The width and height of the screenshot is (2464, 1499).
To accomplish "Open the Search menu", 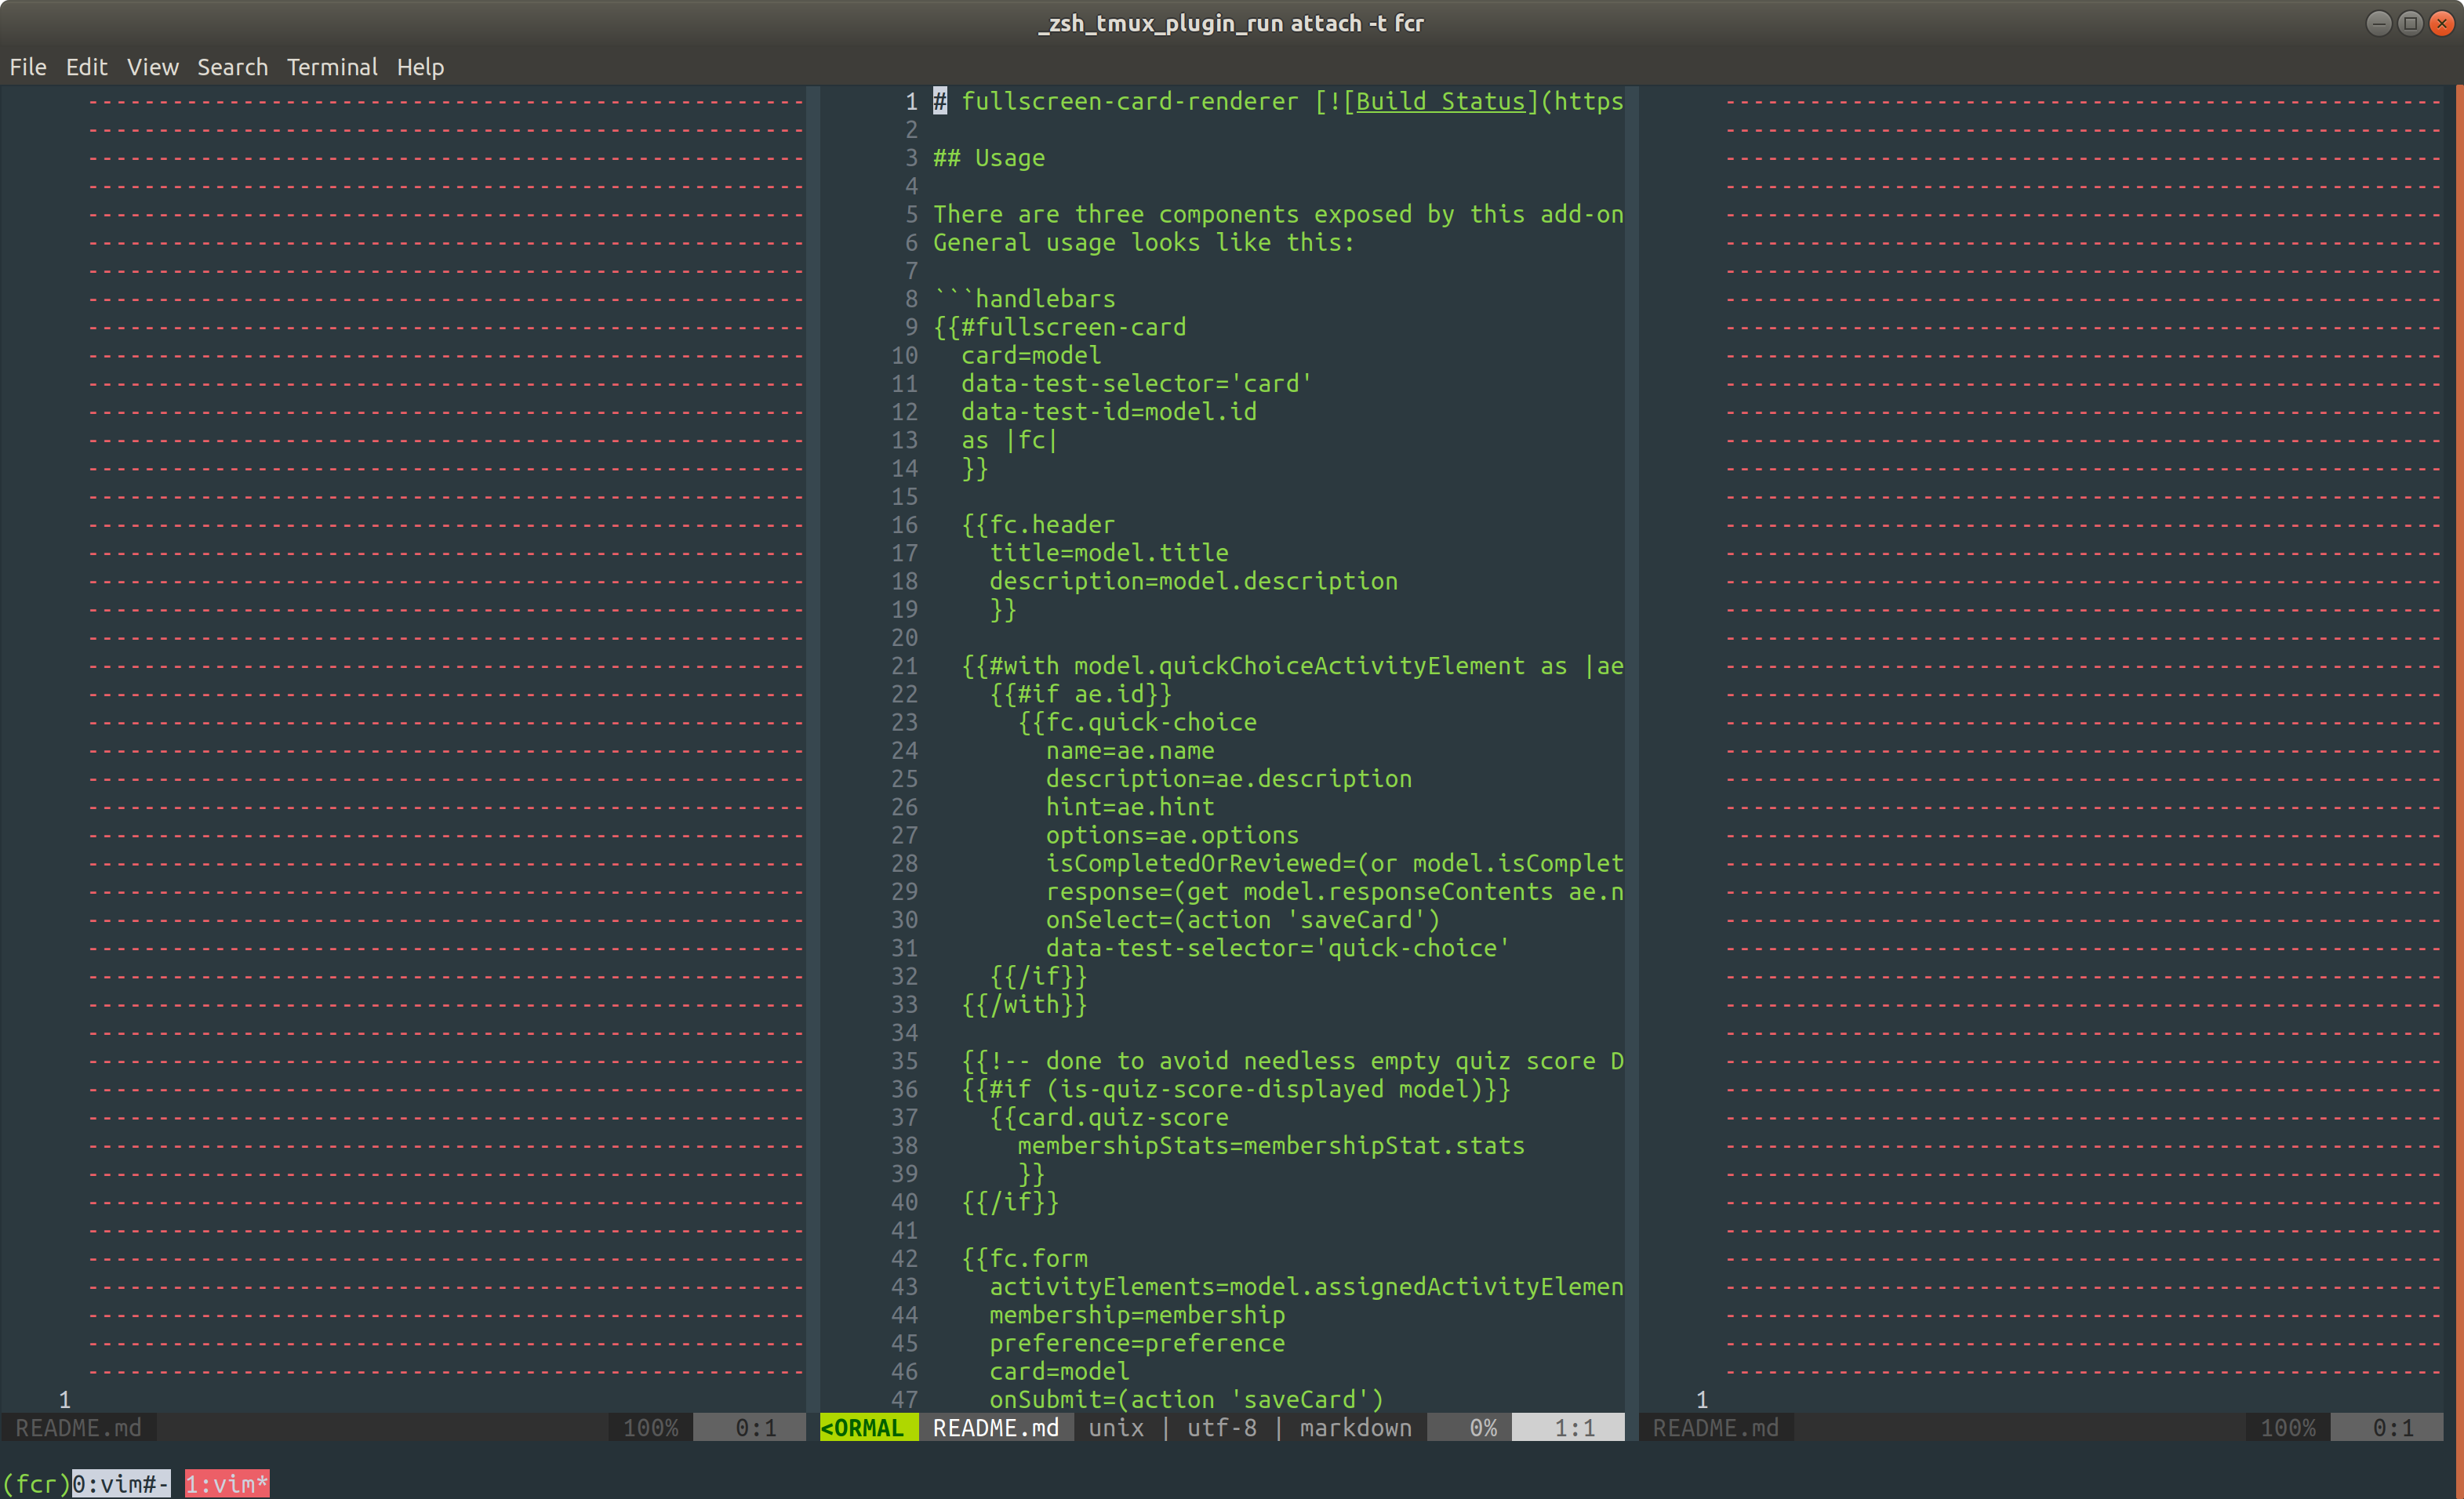I will point(232,67).
